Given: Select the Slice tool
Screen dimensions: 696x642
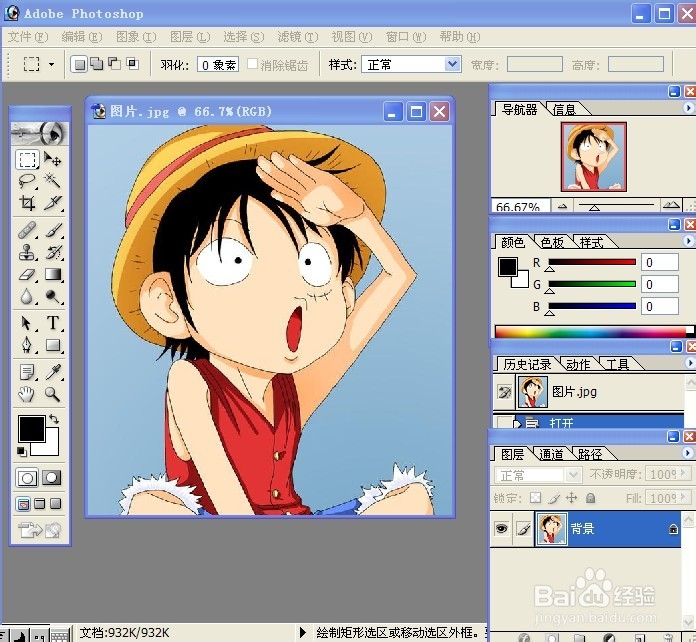Looking at the screenshot, I should [52, 202].
